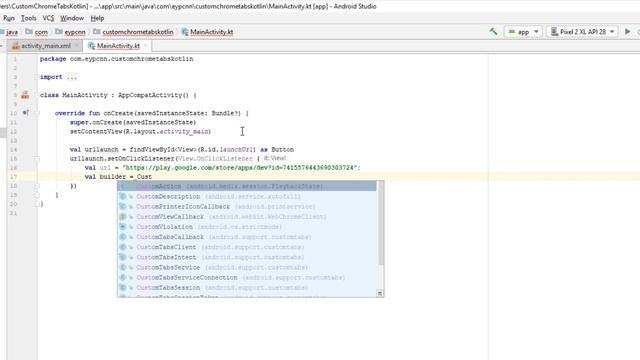This screenshot has width=640, height=360.
Task: Select the highlighted CustomAction suggestion
Action: pyautogui.click(x=247, y=186)
